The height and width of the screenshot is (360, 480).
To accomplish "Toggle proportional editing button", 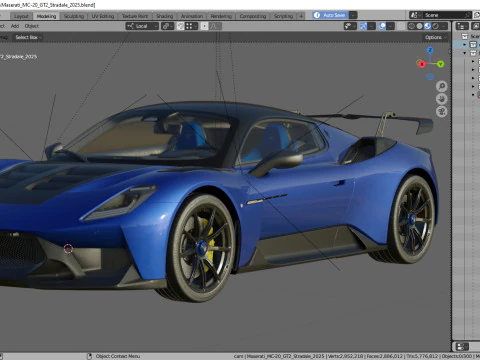I will [x=204, y=26].
